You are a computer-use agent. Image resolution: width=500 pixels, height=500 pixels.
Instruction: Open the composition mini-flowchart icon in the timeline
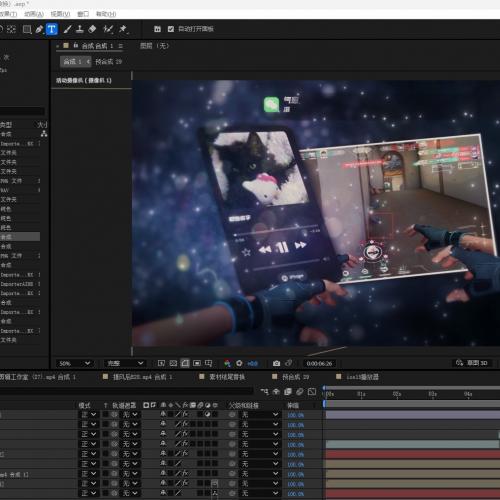tap(264, 392)
